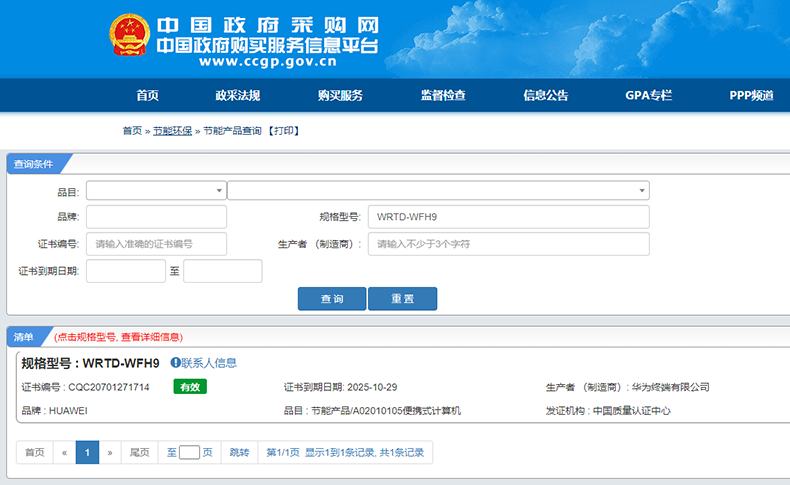Open the 首页 navigation menu item
The width and height of the screenshot is (790, 485).
tap(147, 96)
